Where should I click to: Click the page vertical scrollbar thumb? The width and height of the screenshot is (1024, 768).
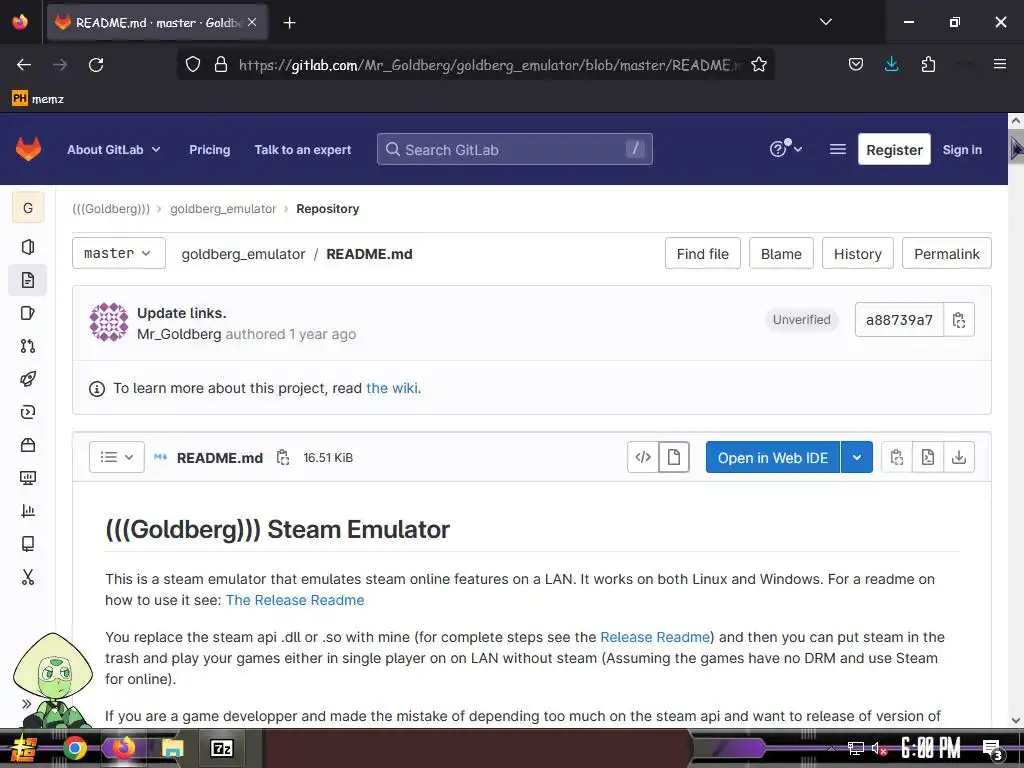pyautogui.click(x=1016, y=148)
